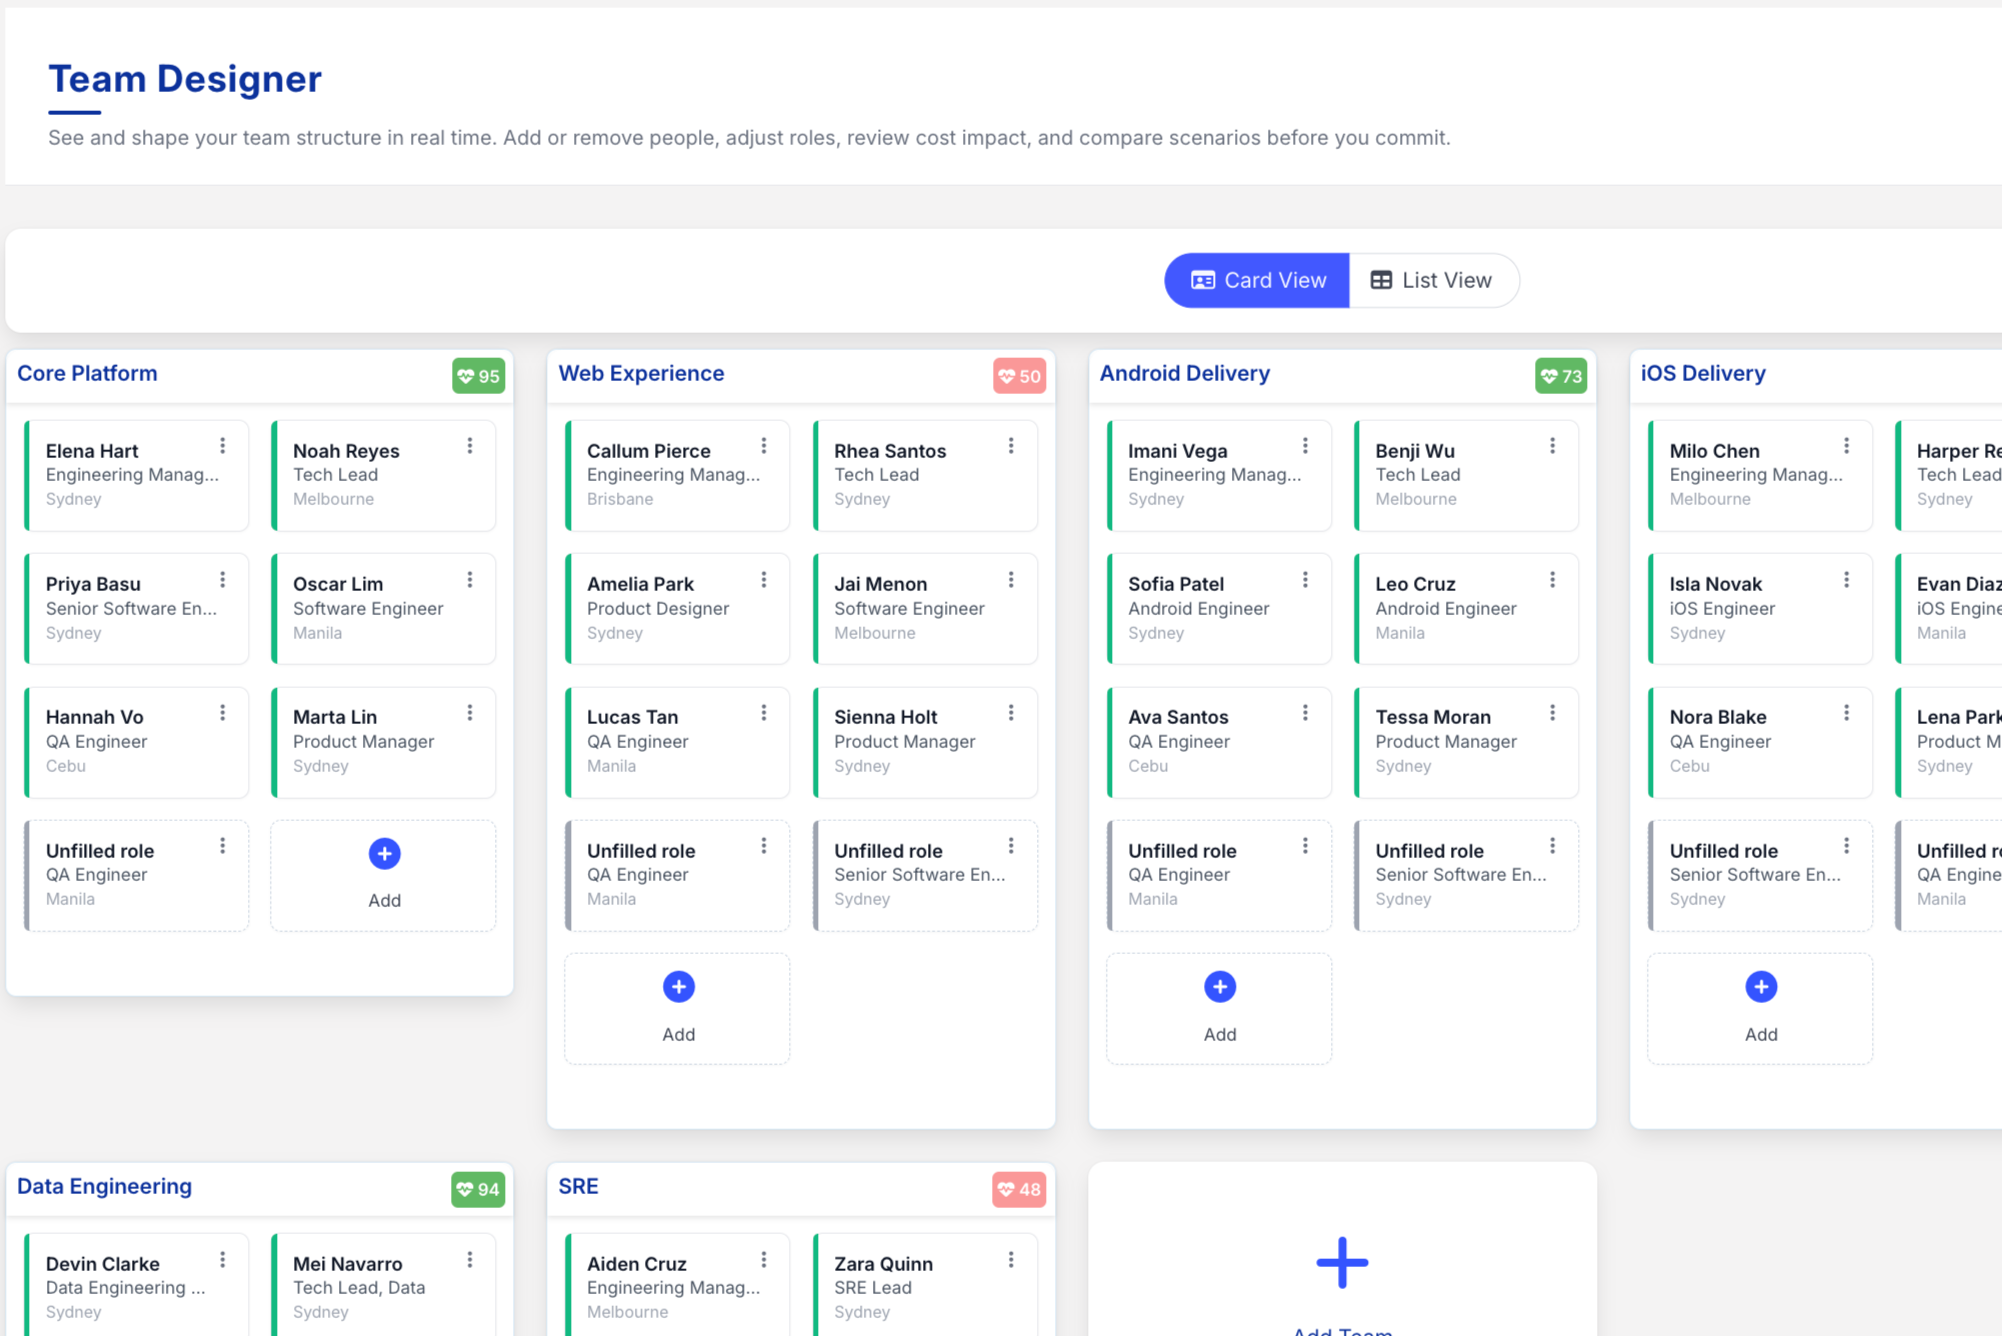Click the plus Add icon in Android Delivery
The width and height of the screenshot is (2002, 1336).
pyautogui.click(x=1219, y=987)
